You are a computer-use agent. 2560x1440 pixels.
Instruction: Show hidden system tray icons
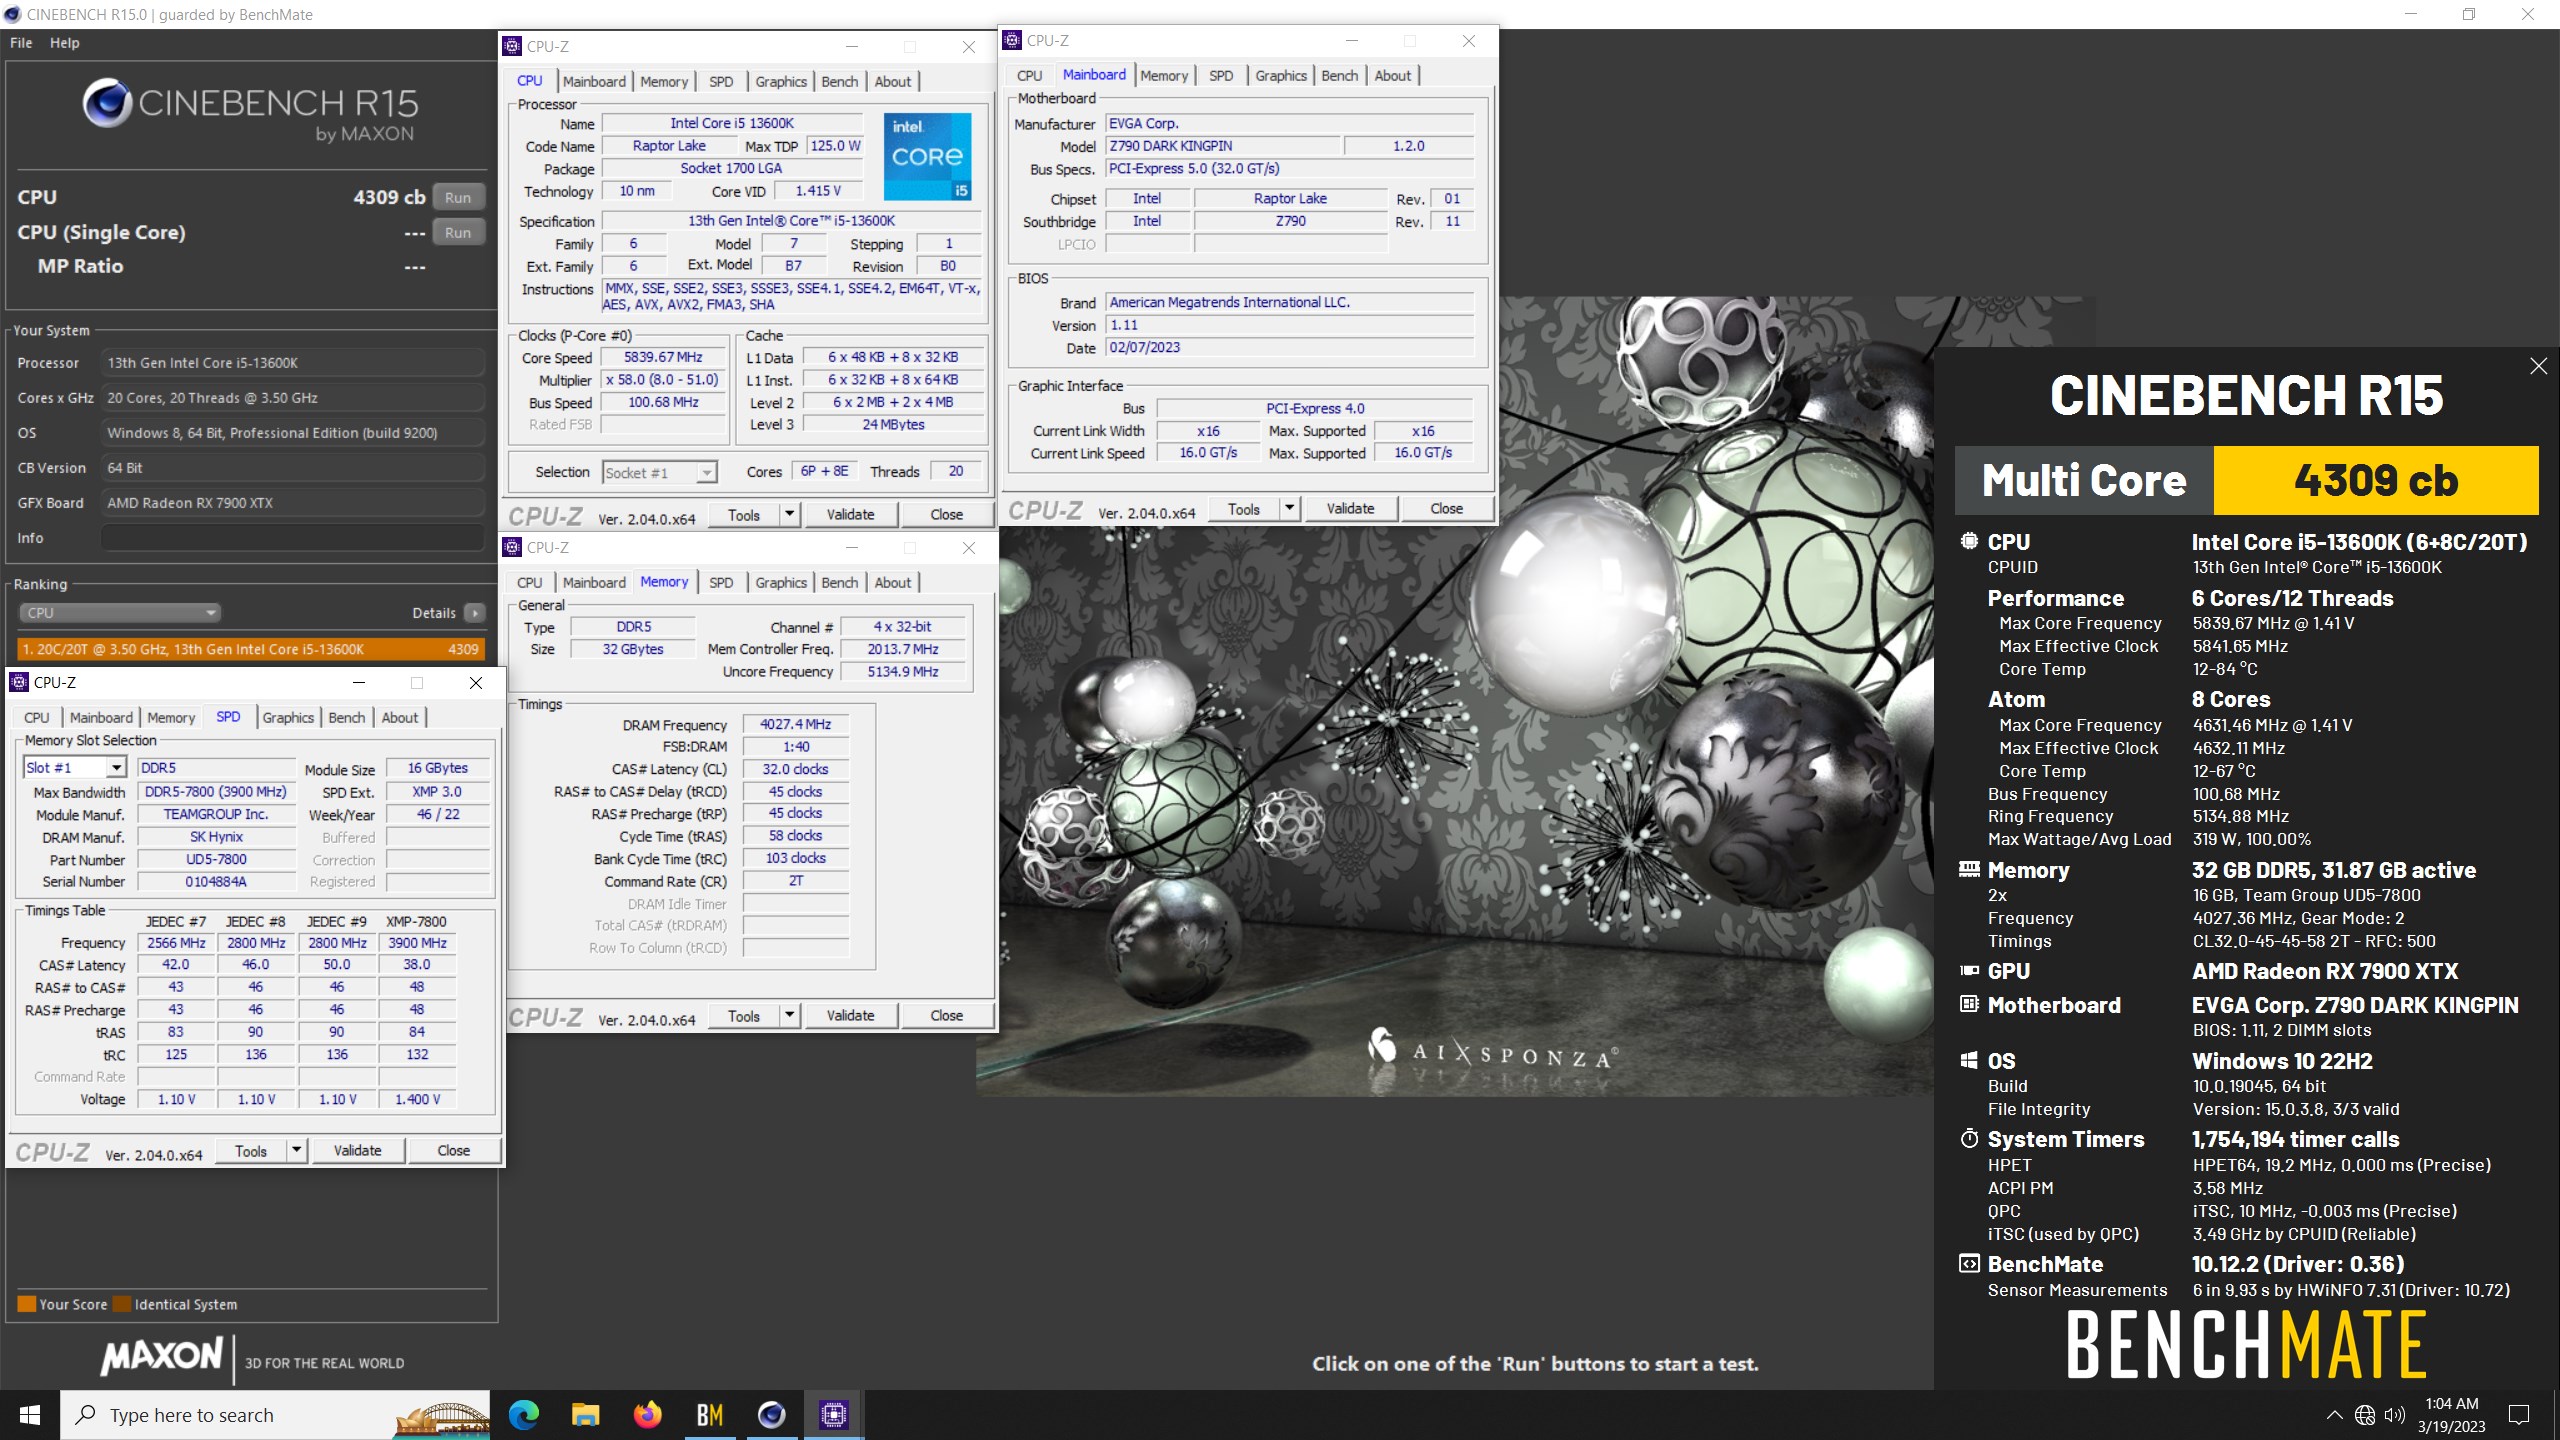[2334, 1415]
